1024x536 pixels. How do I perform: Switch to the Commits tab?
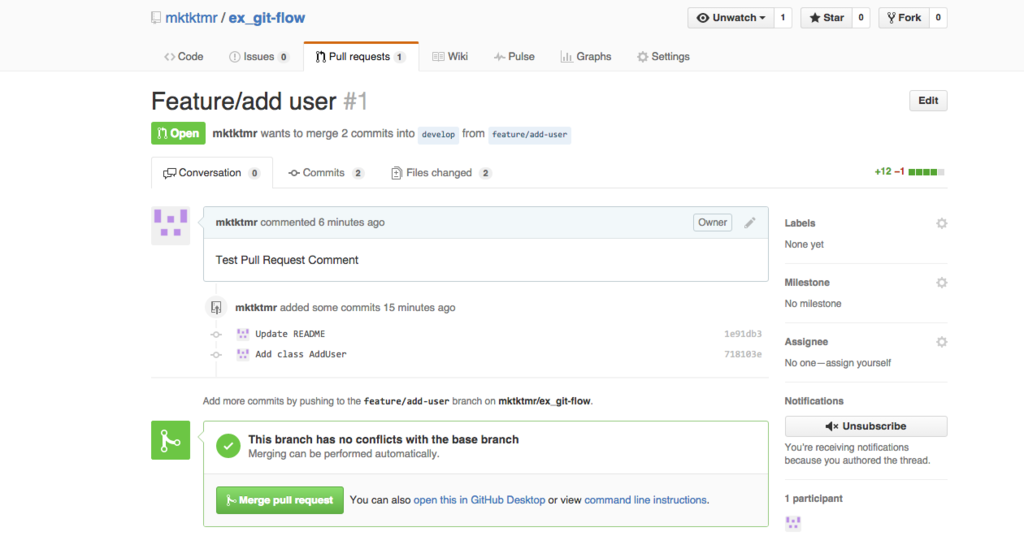pyautogui.click(x=325, y=173)
